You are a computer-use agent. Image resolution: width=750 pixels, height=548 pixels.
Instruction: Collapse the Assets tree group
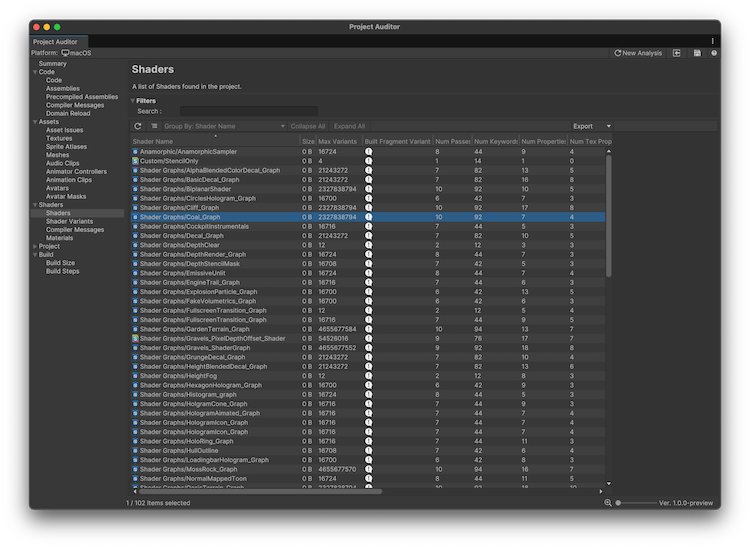click(35, 121)
